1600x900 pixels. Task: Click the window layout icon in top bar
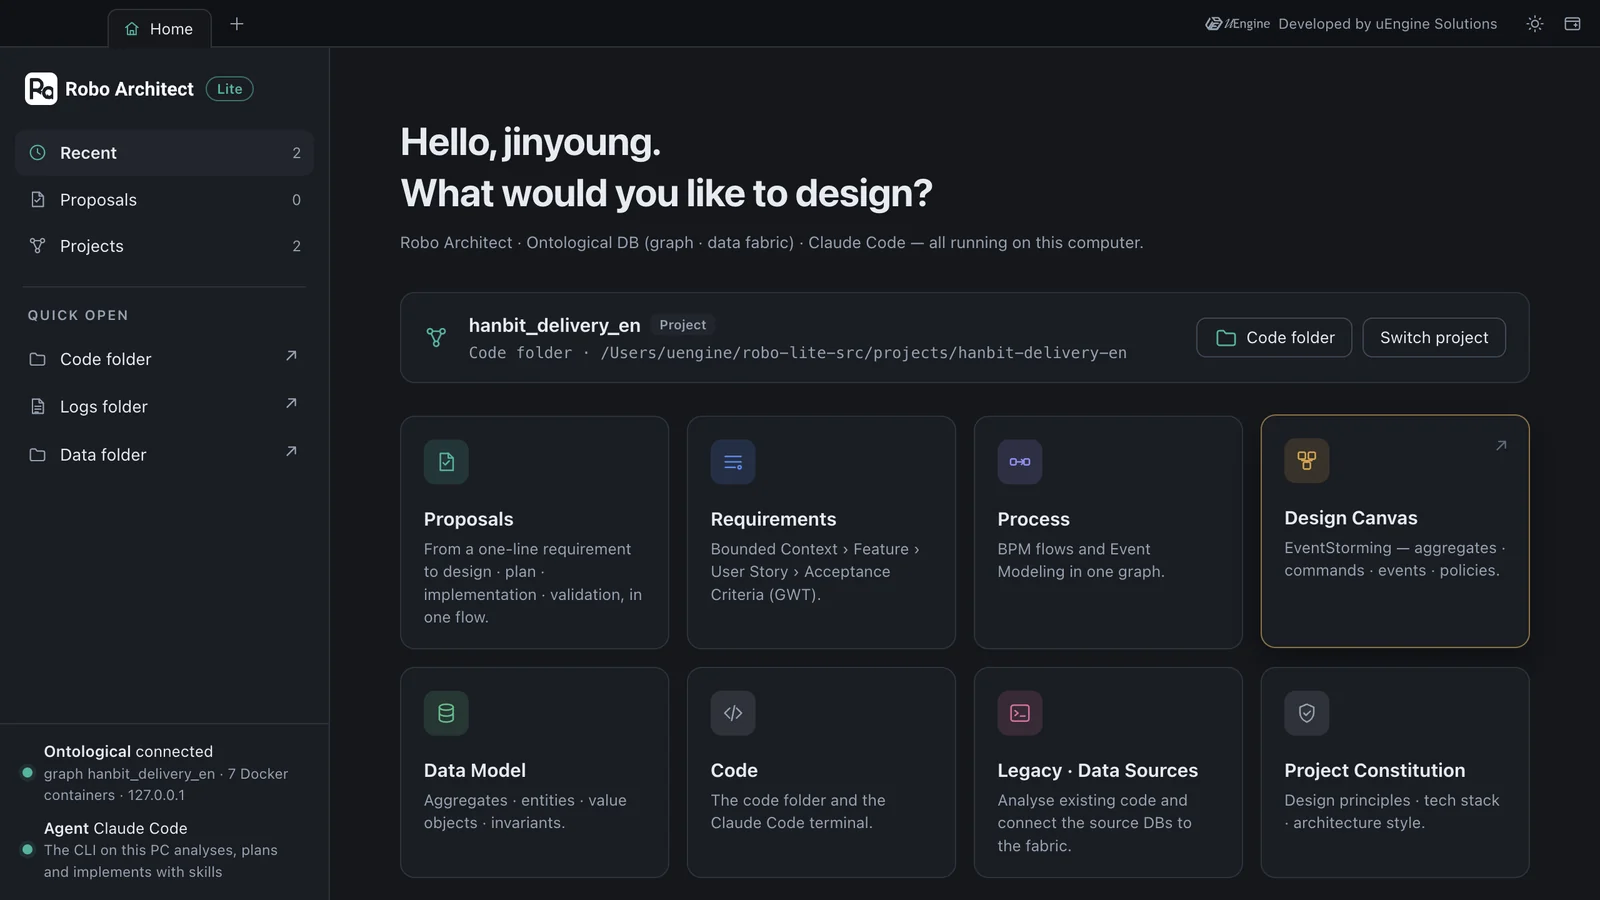coord(1572,24)
